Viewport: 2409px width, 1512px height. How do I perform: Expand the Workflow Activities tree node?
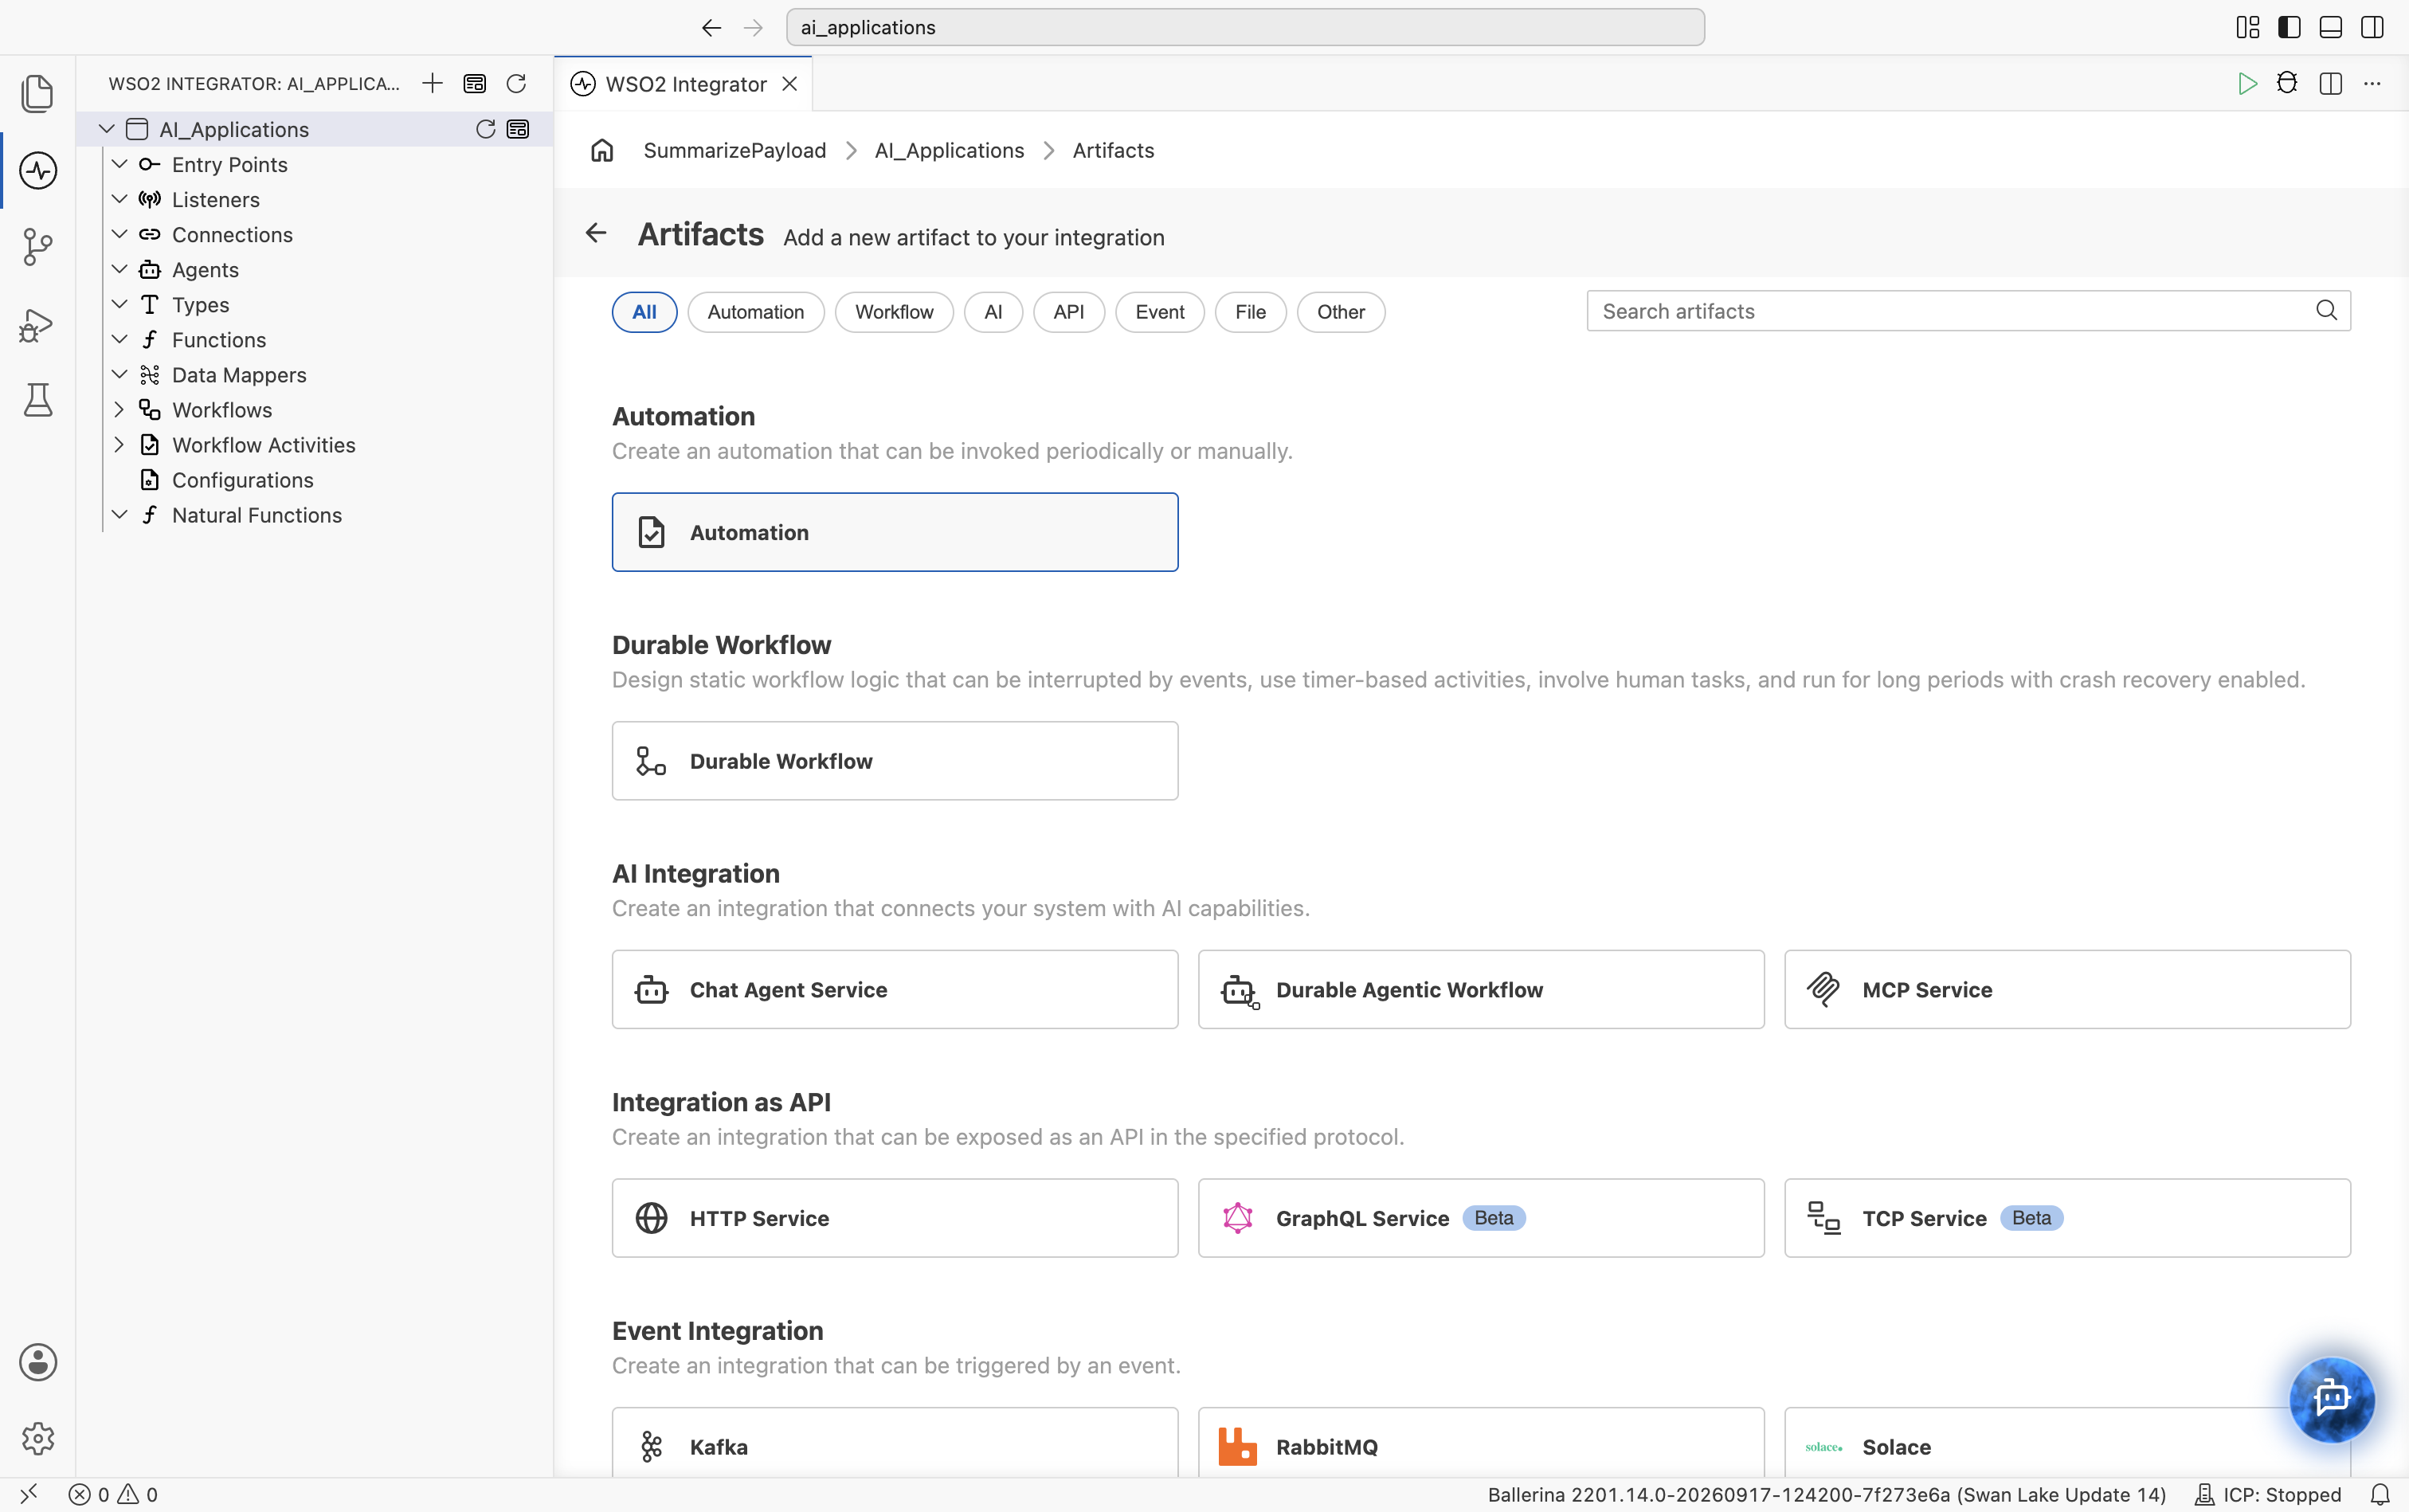[119, 444]
